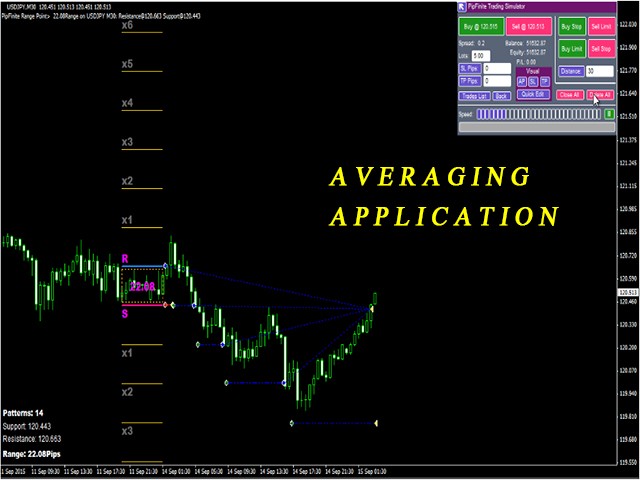Image resolution: width=640 pixels, height=480 pixels.
Task: Click the PipFinite panel arrow icon
Action: coord(462,7)
